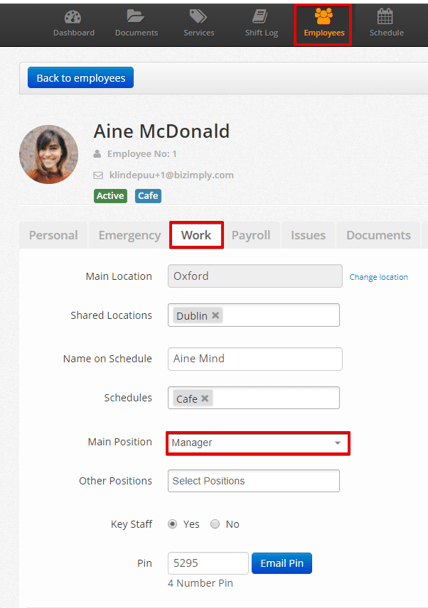Click the Email Pin button
The height and width of the screenshot is (608, 428).
pyautogui.click(x=282, y=563)
